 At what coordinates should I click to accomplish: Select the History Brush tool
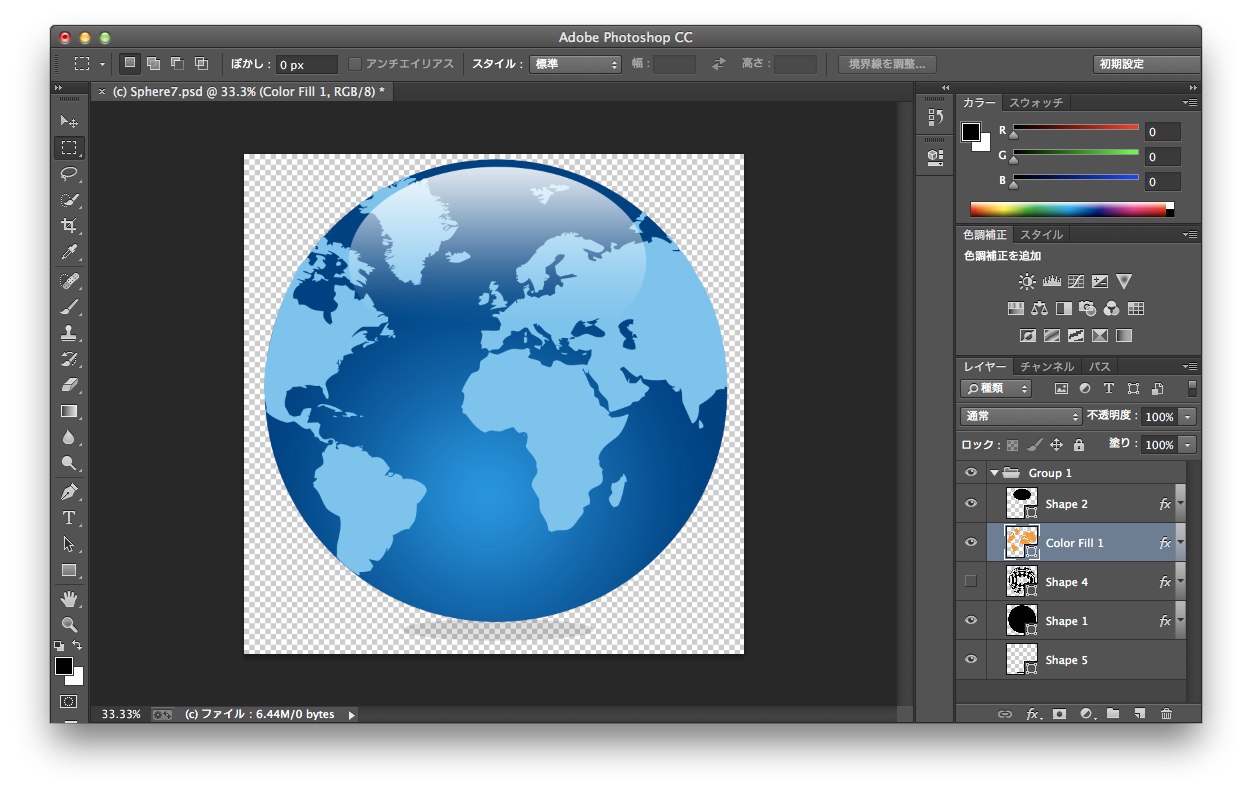[69, 359]
